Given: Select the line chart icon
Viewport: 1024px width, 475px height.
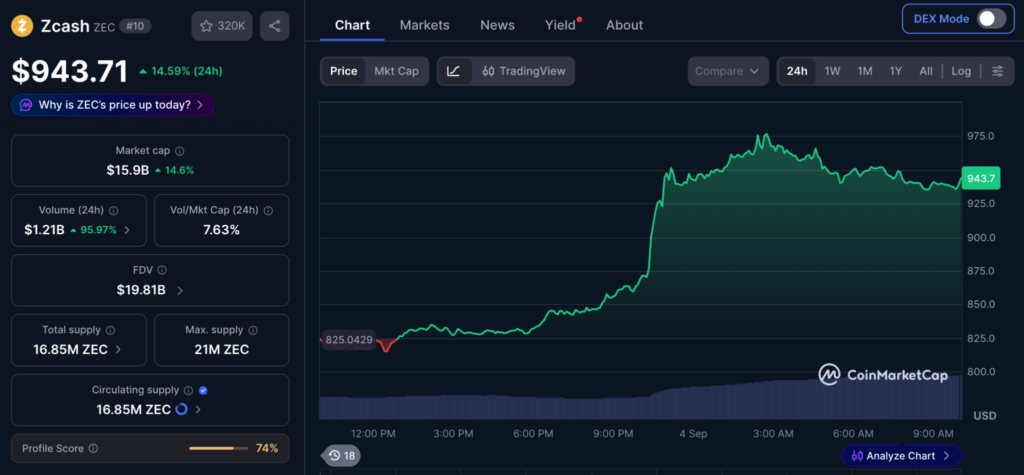Looking at the screenshot, I should point(454,71).
